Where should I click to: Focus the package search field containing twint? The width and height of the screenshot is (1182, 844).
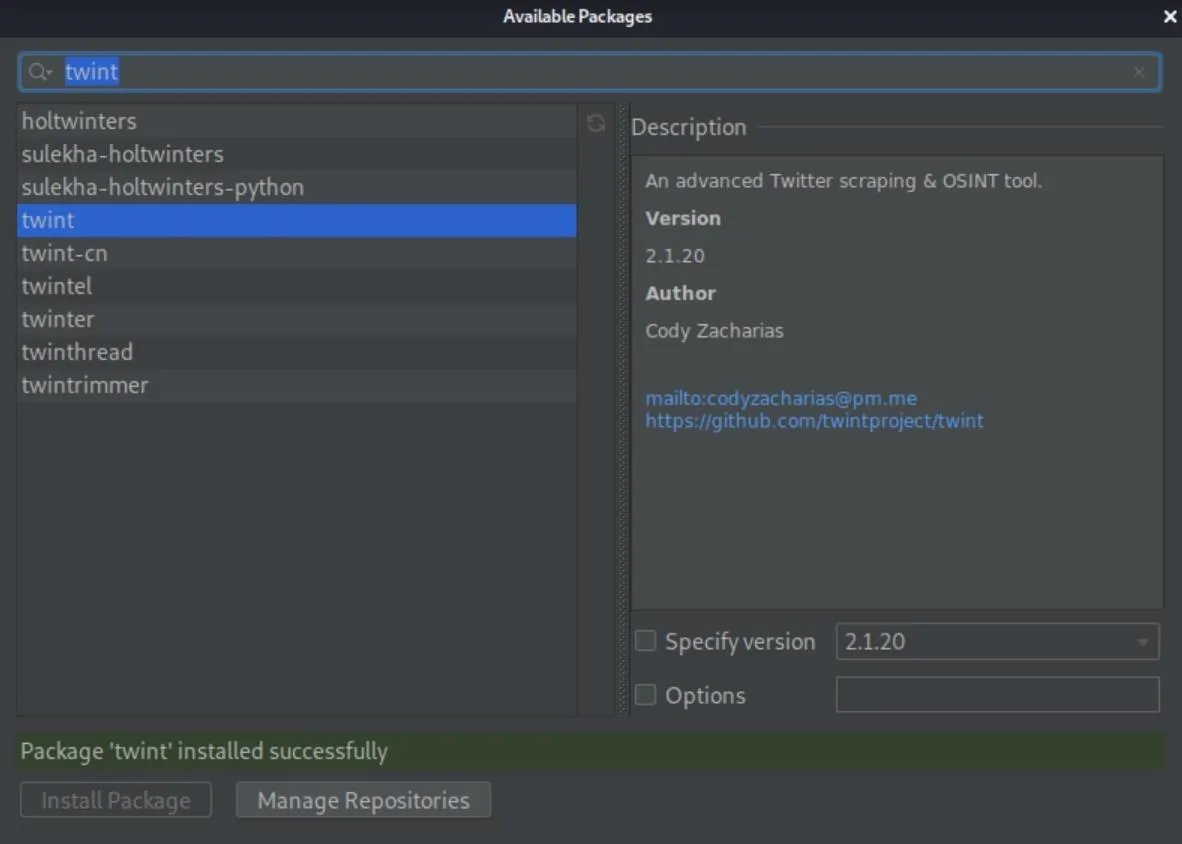point(589,72)
